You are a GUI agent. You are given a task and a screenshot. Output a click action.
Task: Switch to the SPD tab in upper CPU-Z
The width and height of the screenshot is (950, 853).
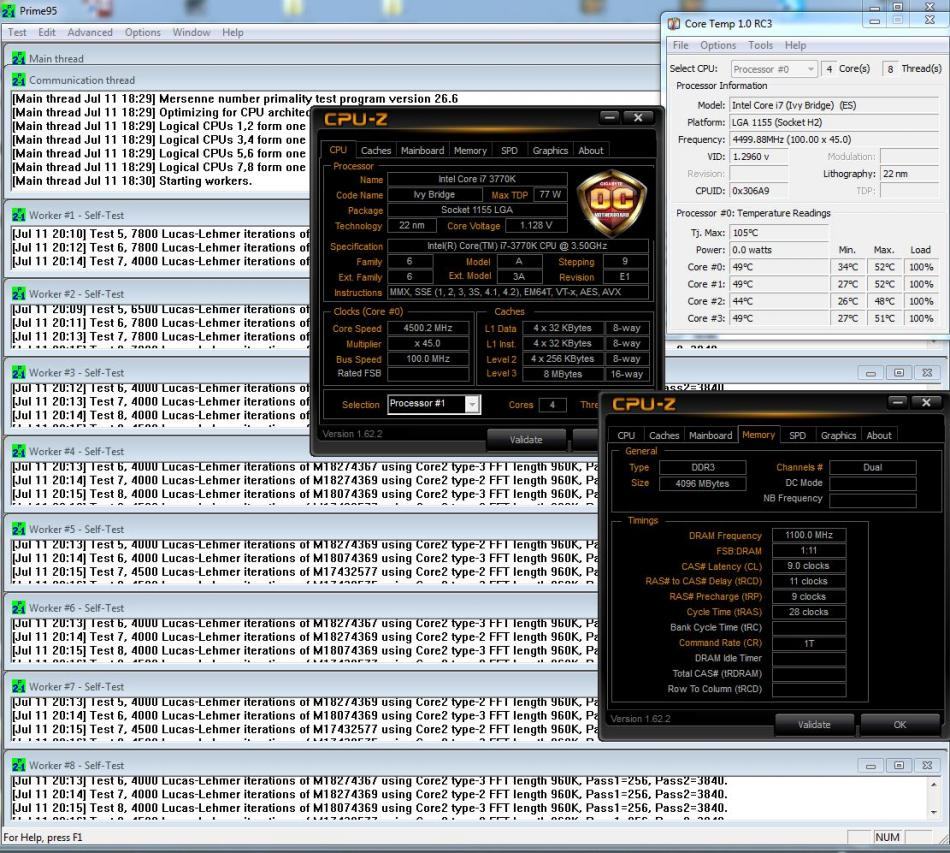pyautogui.click(x=509, y=151)
